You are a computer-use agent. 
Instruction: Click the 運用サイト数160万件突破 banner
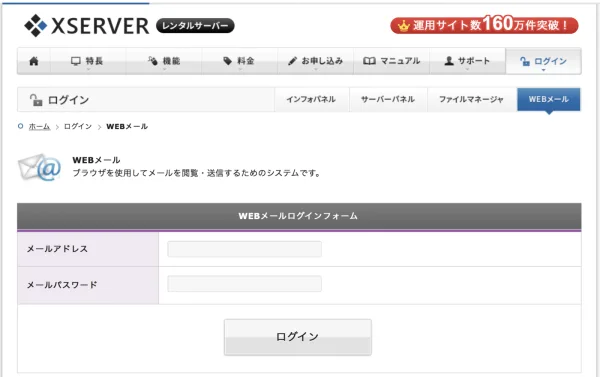click(x=484, y=25)
